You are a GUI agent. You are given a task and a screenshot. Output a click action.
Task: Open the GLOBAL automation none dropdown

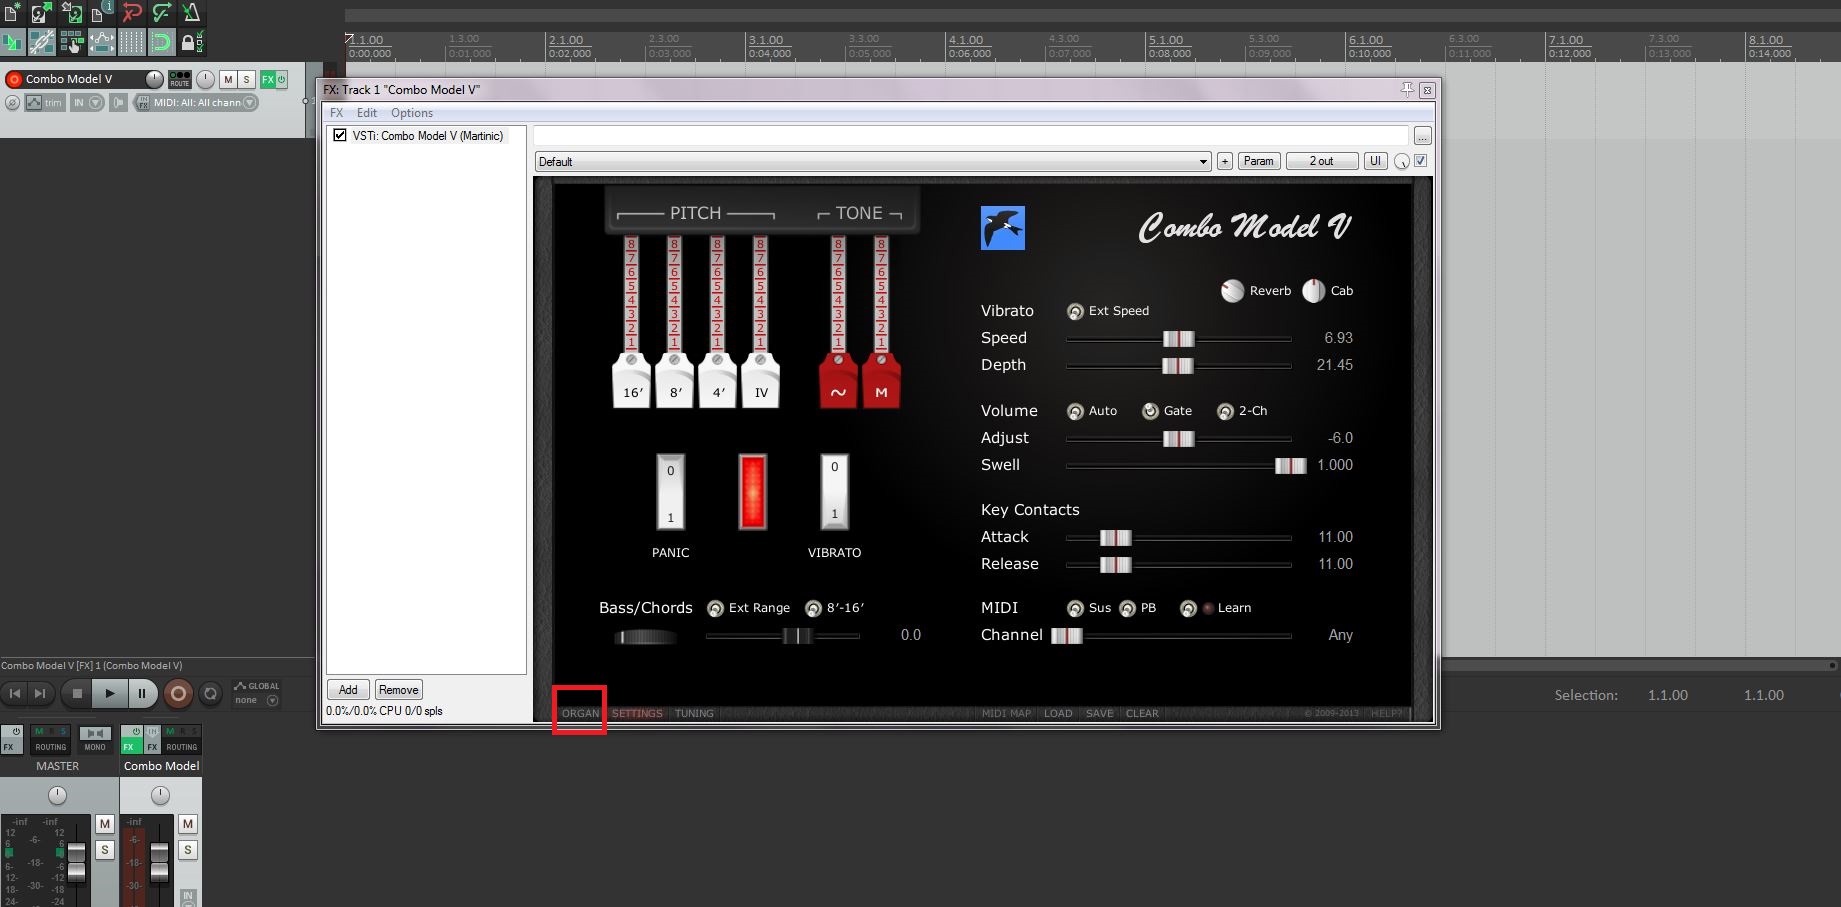tap(272, 700)
